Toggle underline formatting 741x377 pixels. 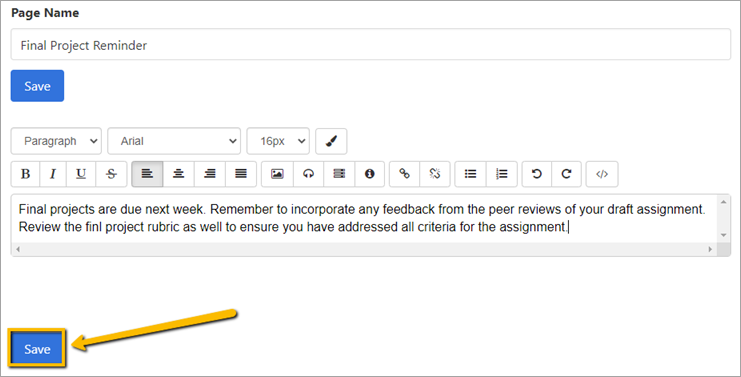click(x=81, y=174)
